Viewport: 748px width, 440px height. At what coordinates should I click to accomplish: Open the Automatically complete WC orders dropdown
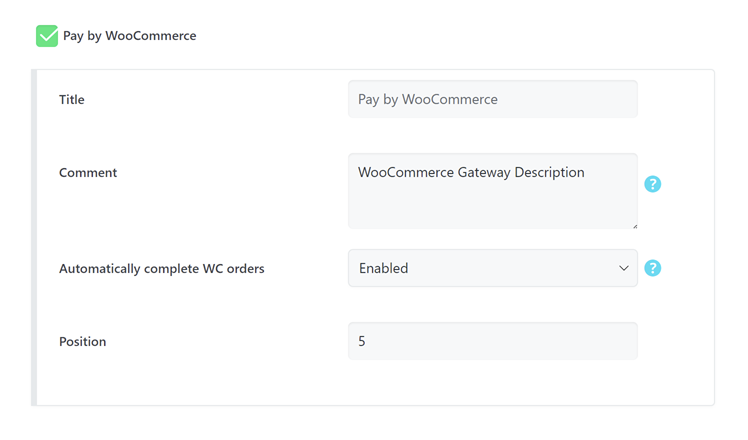tap(492, 268)
